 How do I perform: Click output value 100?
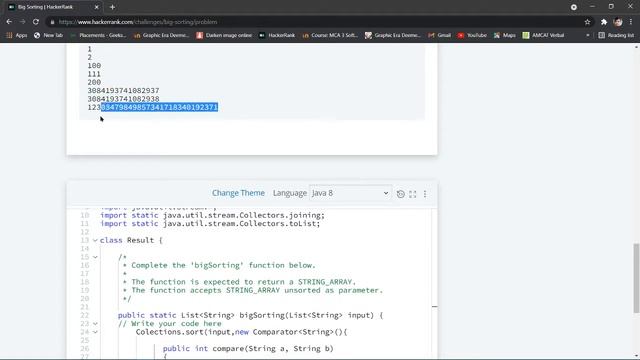[94, 66]
